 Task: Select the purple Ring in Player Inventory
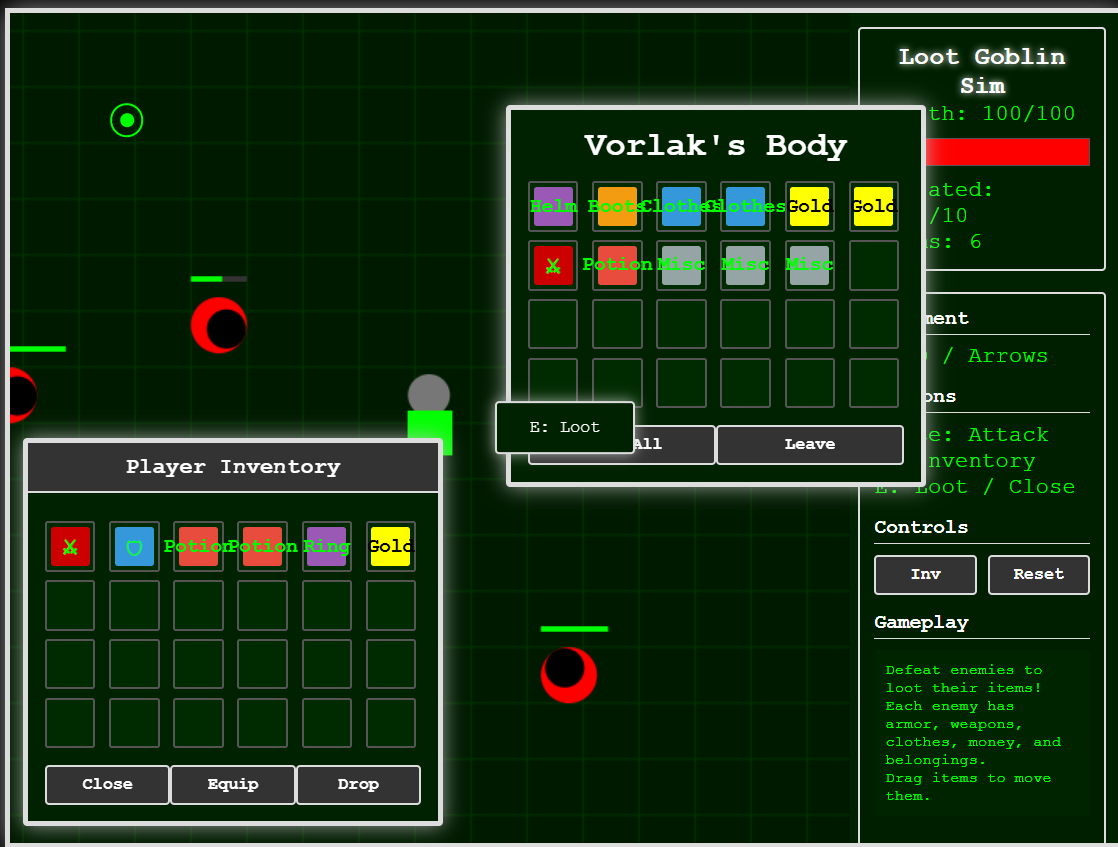point(327,546)
